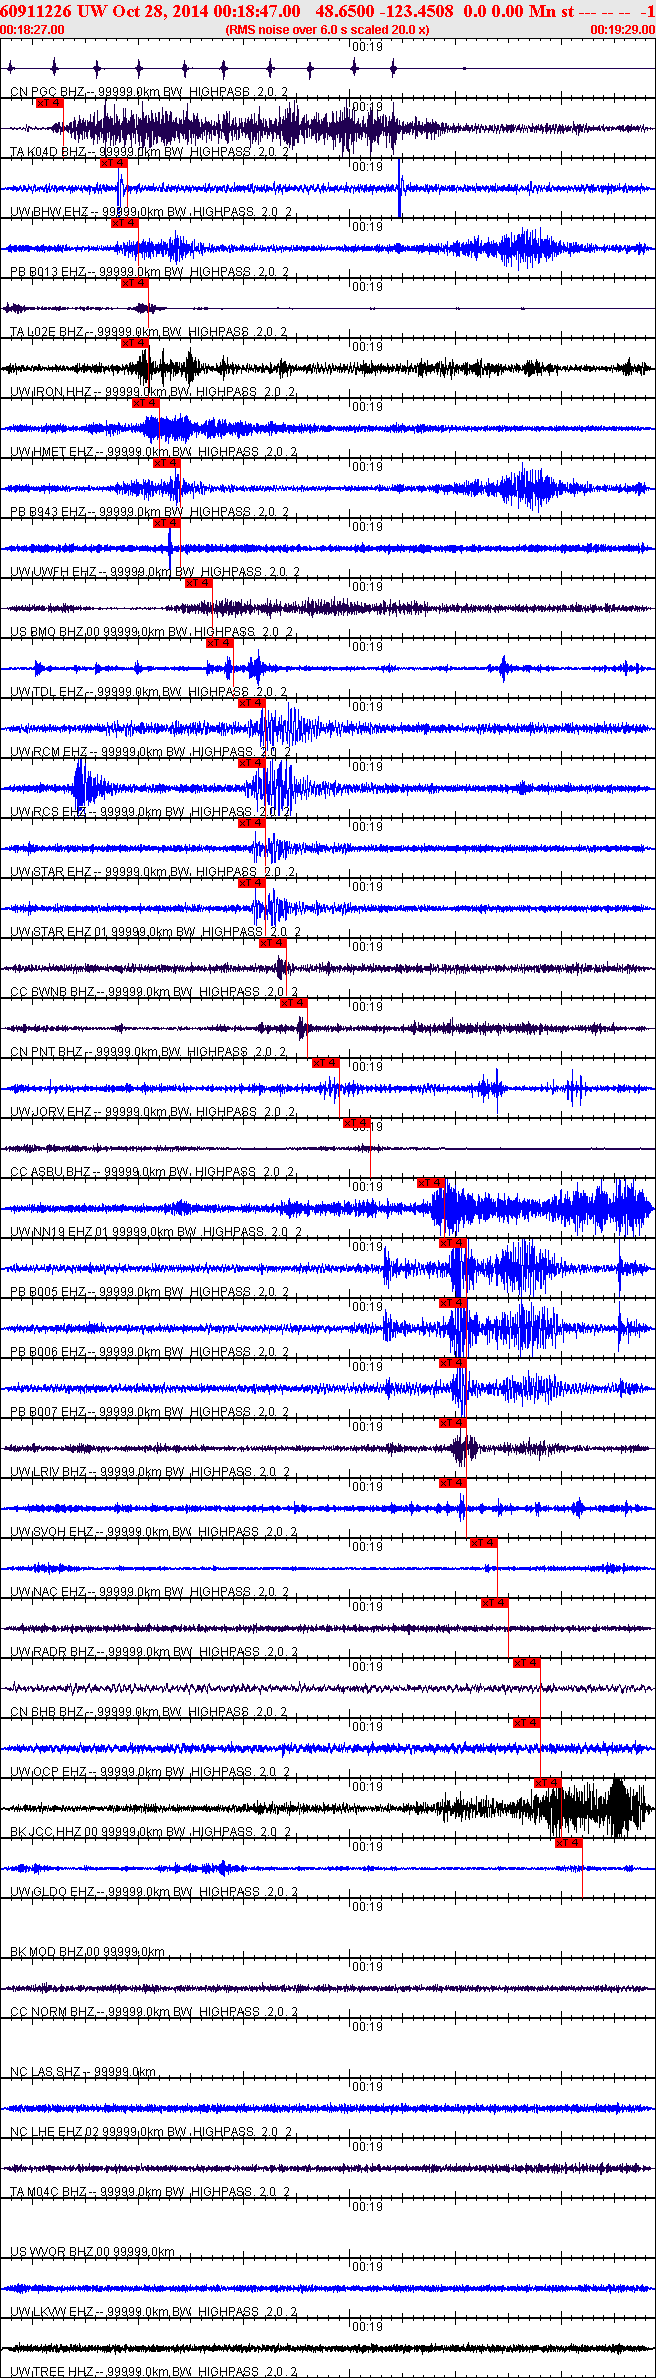Select the US WVOR BHZ 00 station label
The image size is (656, 2378).
(x=92, y=2252)
